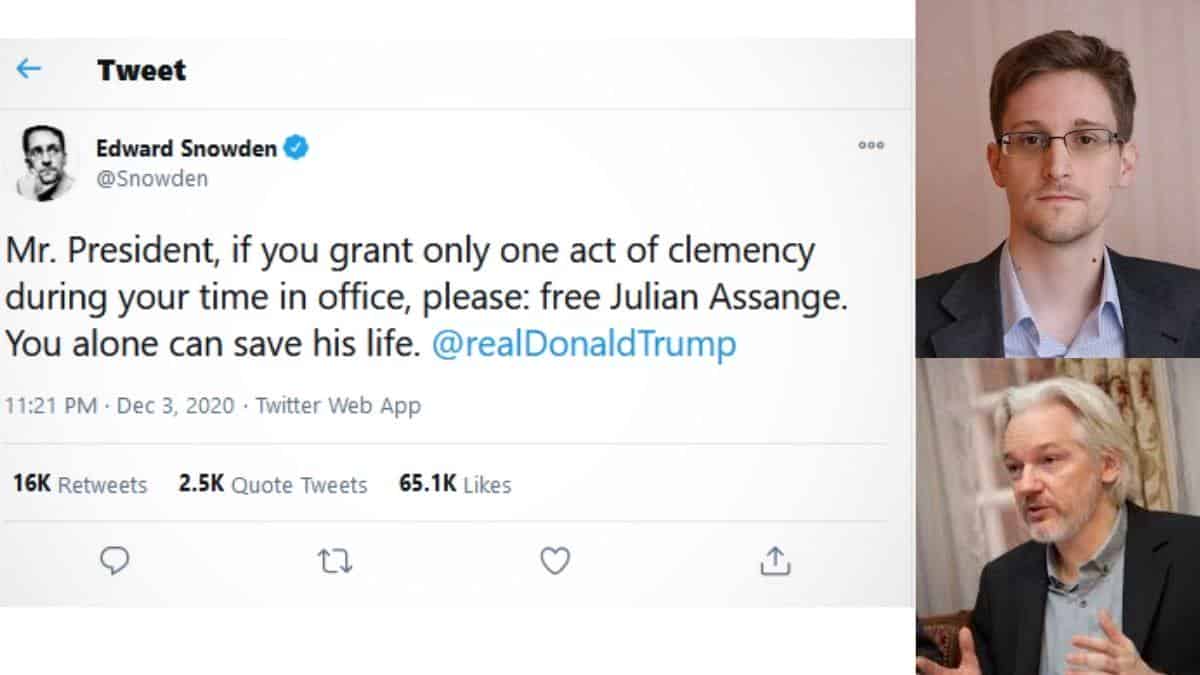
Task: Click the Tweet header title
Action: (141, 70)
